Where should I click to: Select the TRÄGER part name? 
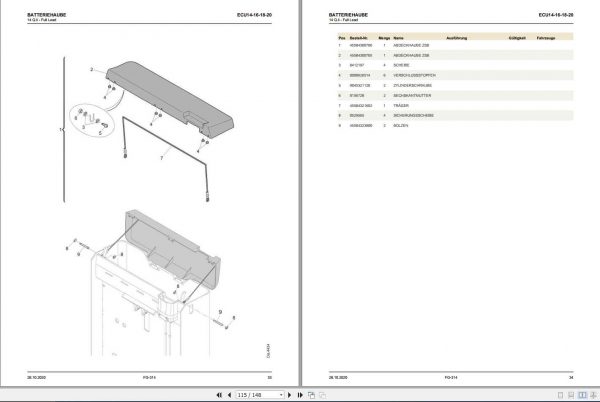(401, 105)
